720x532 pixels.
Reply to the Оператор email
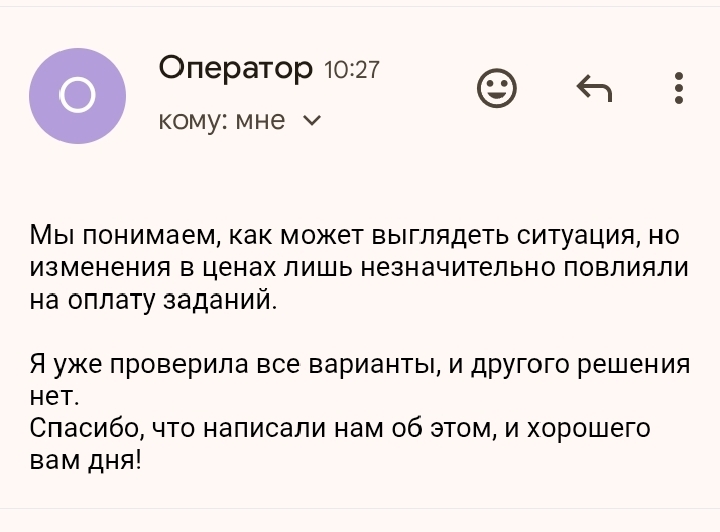point(594,88)
